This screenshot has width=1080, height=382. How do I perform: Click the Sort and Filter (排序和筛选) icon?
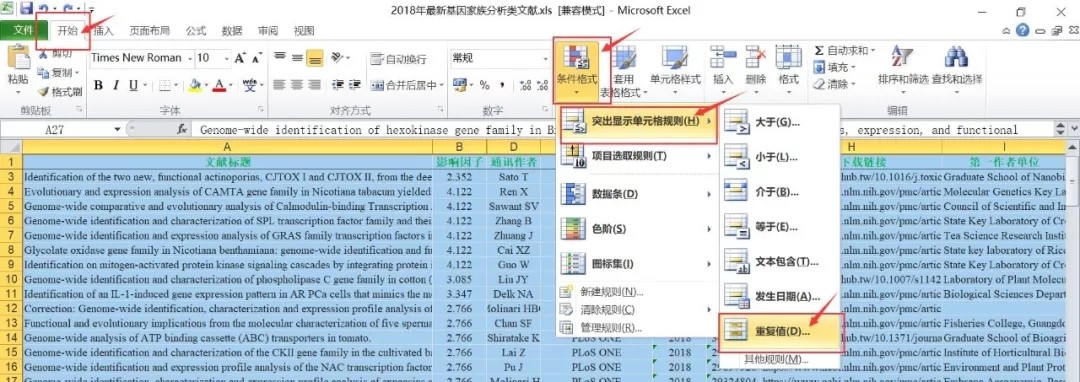(902, 58)
